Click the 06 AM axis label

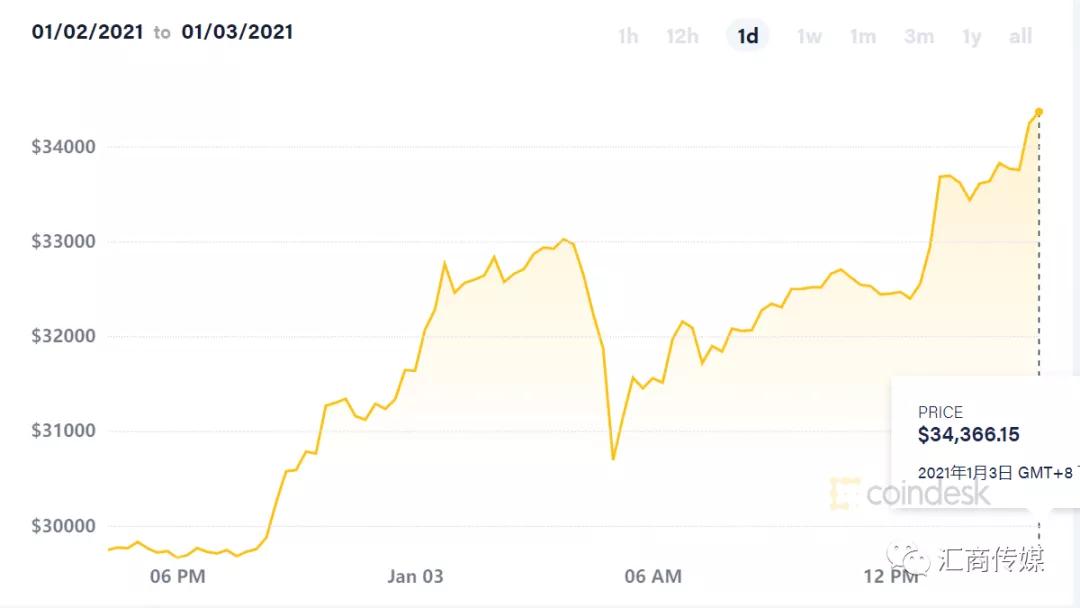652,576
